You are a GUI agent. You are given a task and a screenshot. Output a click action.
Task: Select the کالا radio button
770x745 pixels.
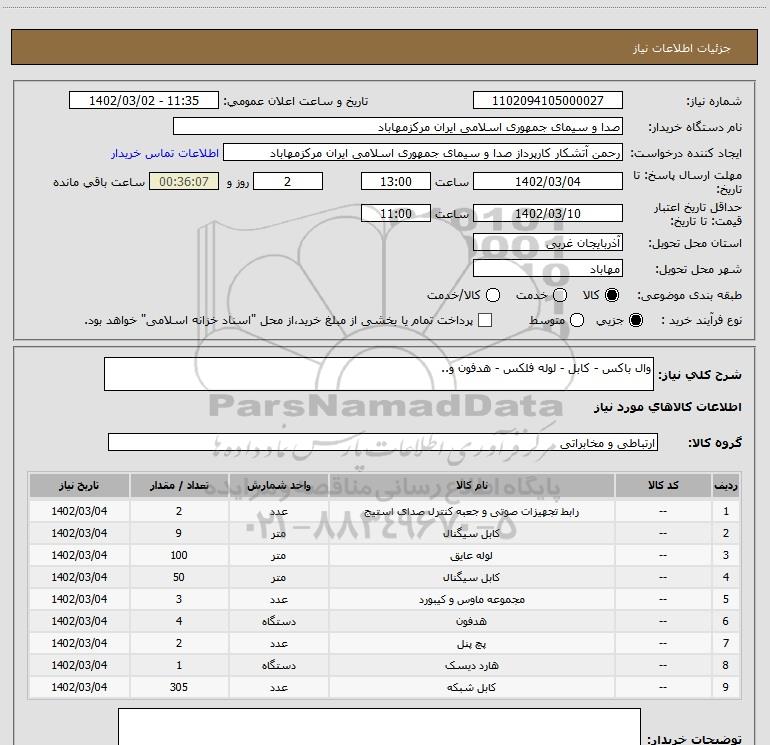(x=612, y=295)
